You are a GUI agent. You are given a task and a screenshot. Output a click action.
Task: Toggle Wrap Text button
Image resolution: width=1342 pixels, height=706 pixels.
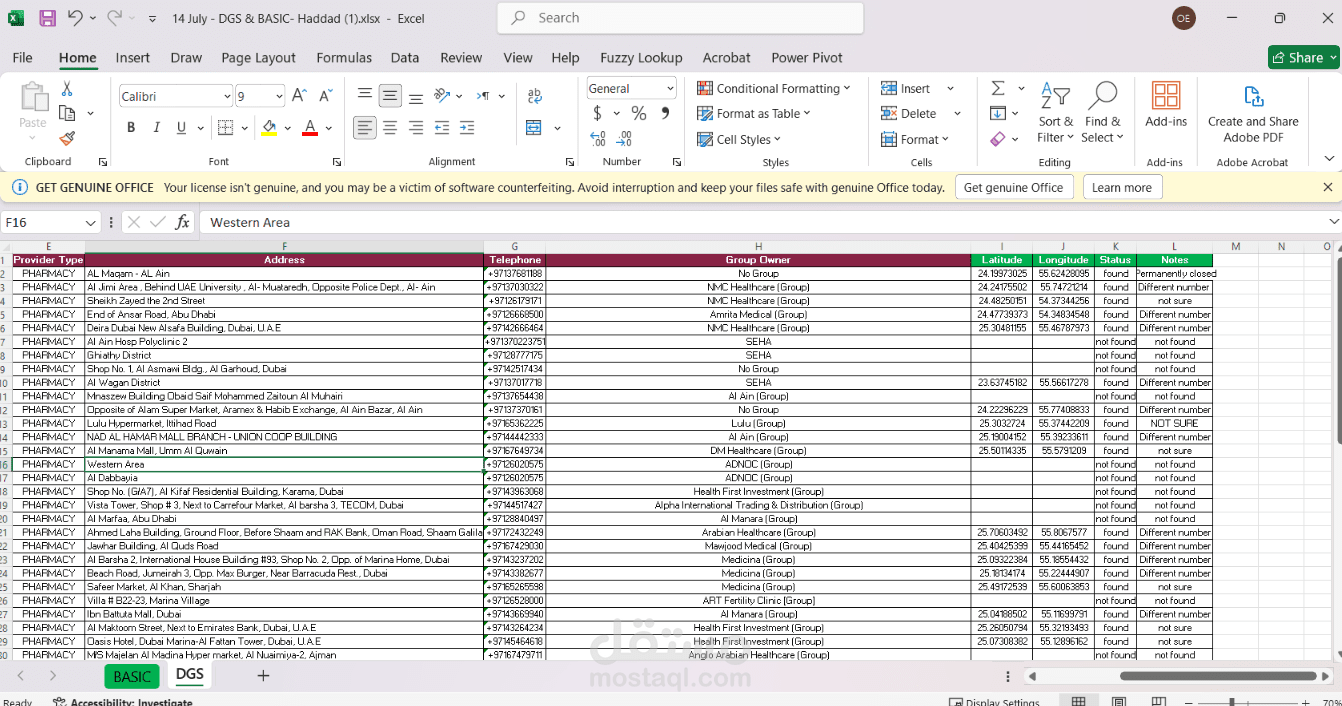(533, 96)
